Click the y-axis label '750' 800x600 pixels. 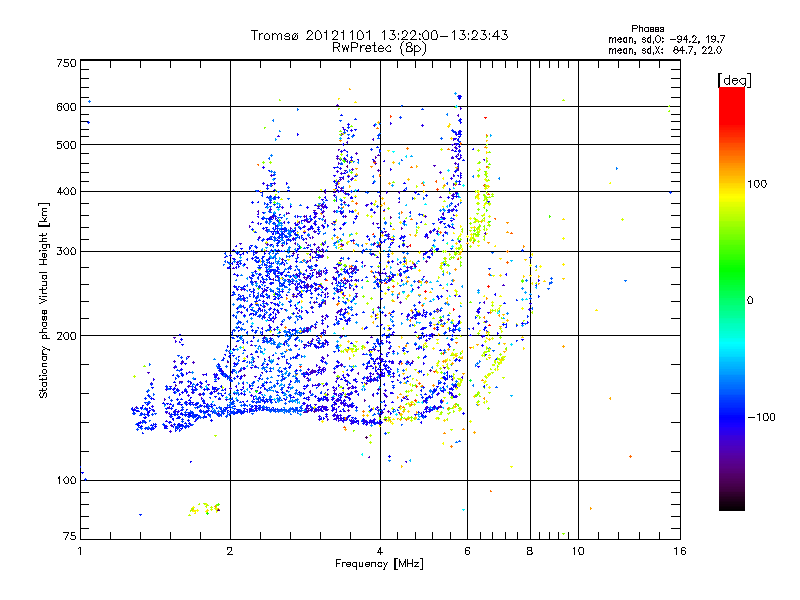click(67, 63)
